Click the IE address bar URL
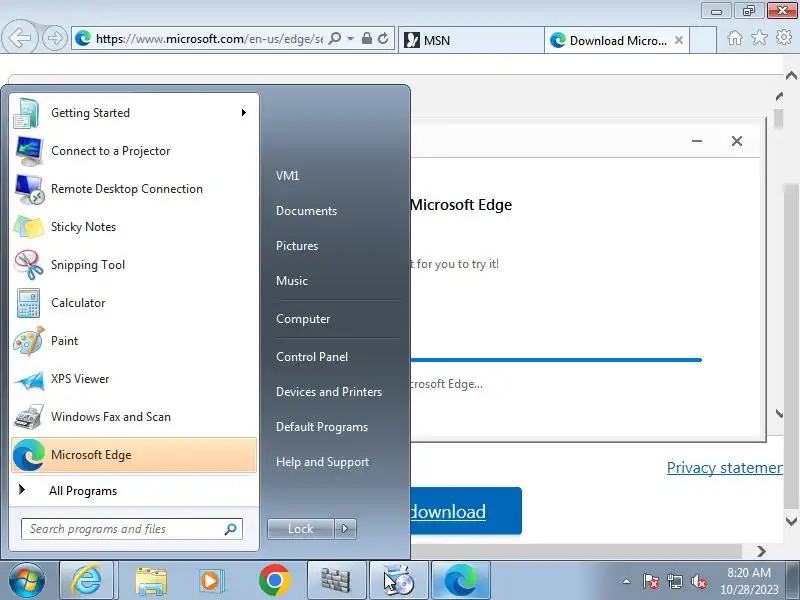 209,39
